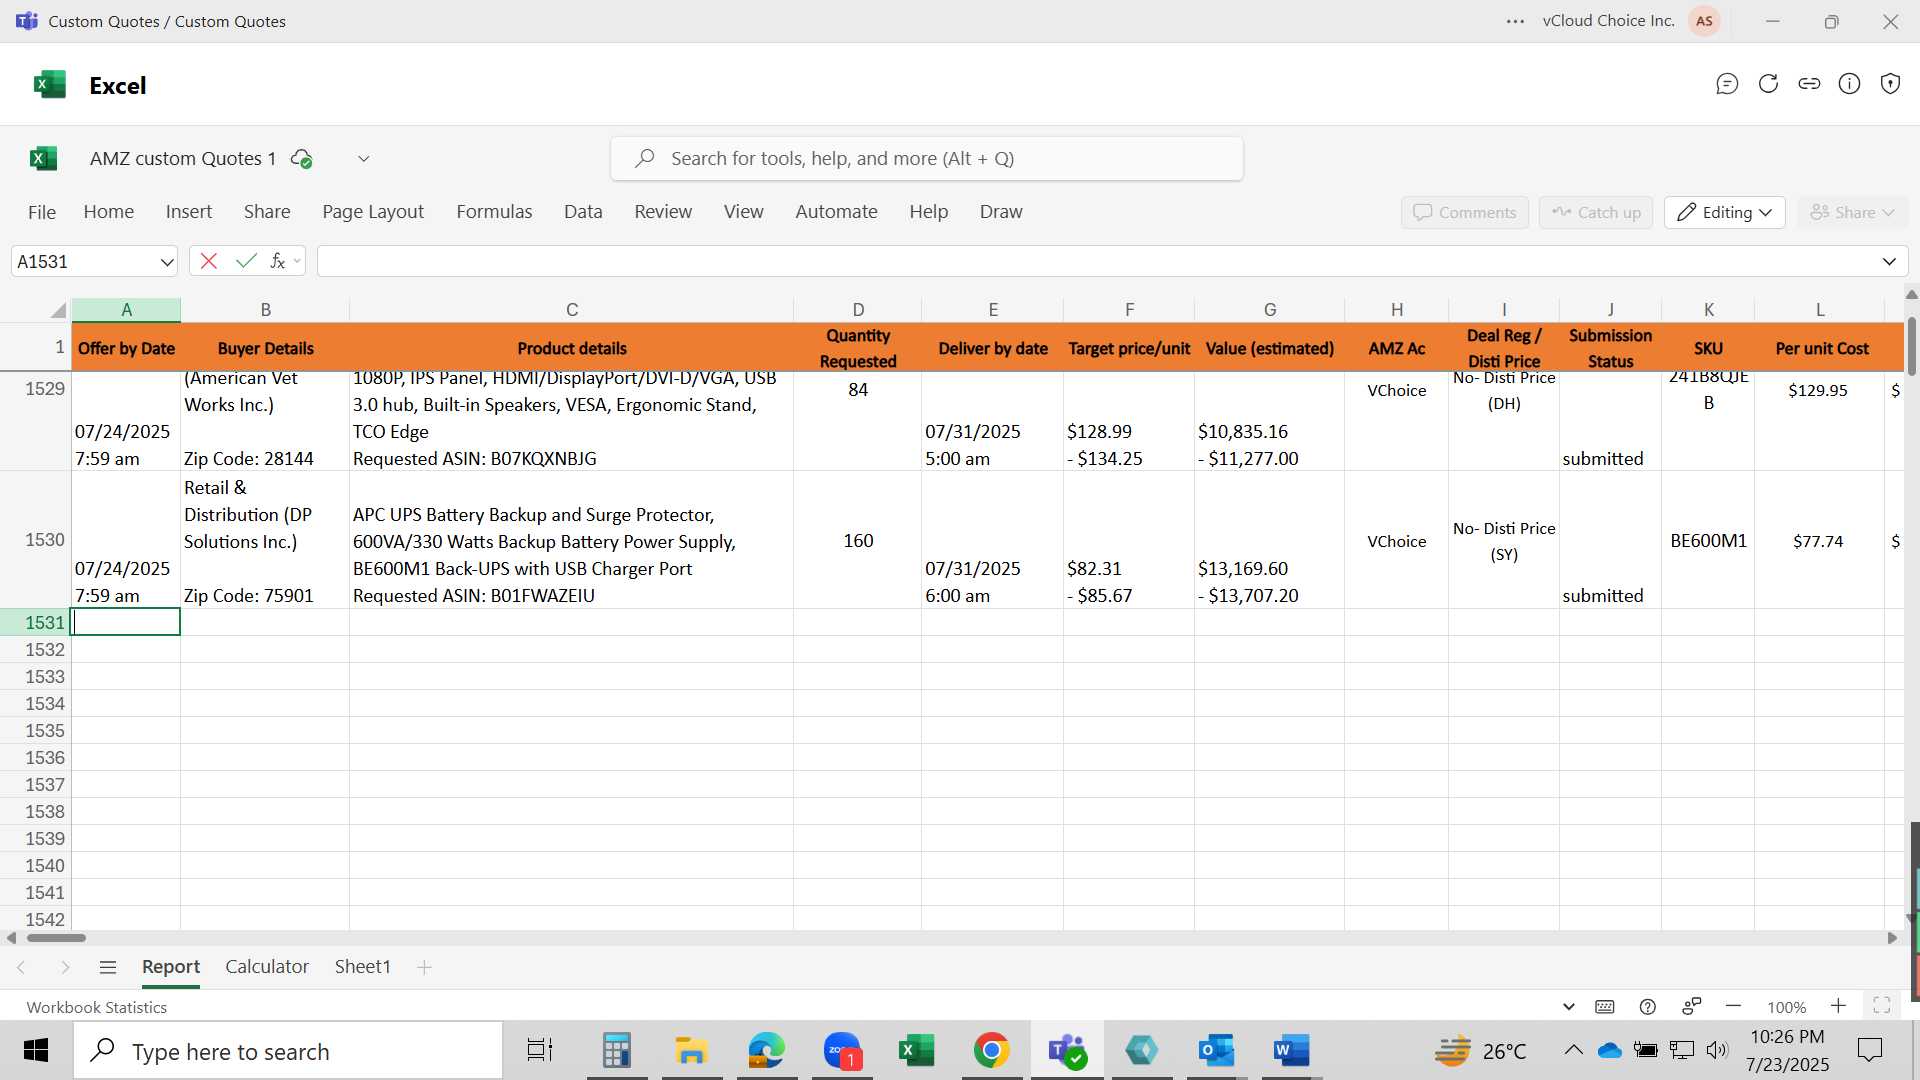Copy link with the chain icon
The width and height of the screenshot is (1920, 1080).
(1809, 84)
